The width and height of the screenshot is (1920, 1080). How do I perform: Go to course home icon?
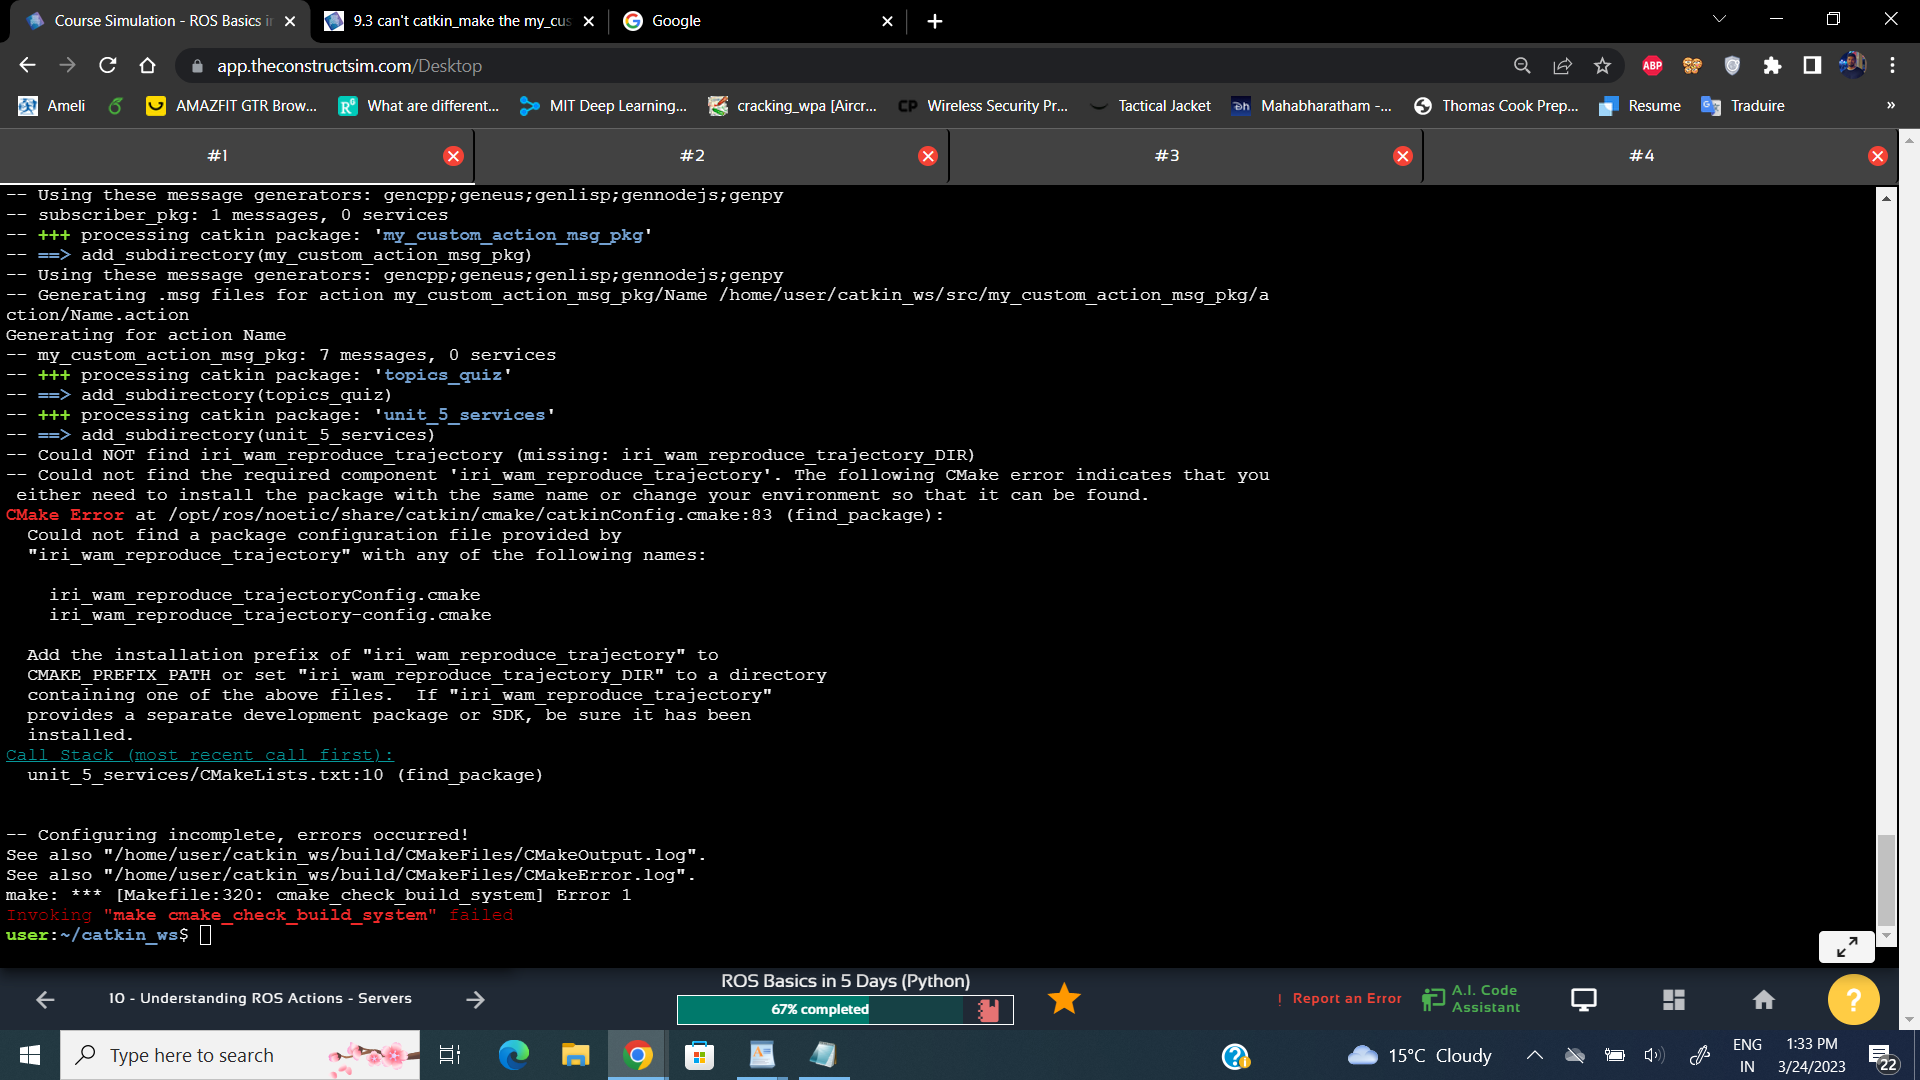[x=1764, y=999]
